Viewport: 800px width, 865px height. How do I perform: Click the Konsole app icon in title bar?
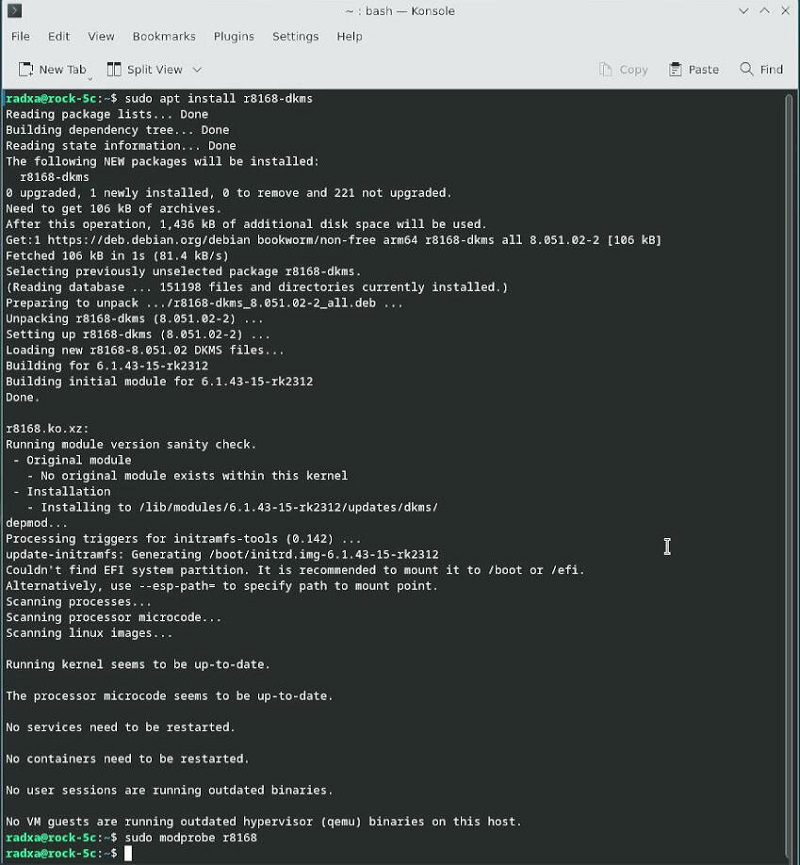coord(14,10)
